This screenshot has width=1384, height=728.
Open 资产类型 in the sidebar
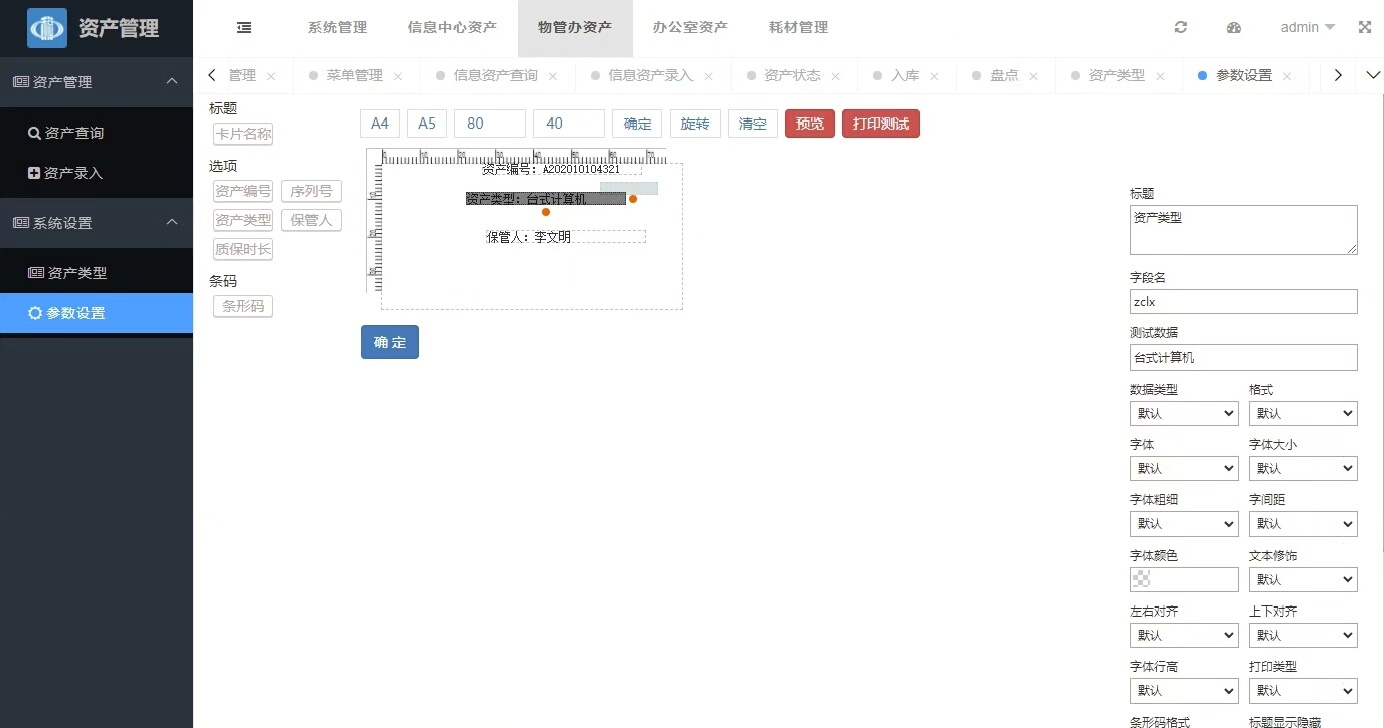(96, 273)
